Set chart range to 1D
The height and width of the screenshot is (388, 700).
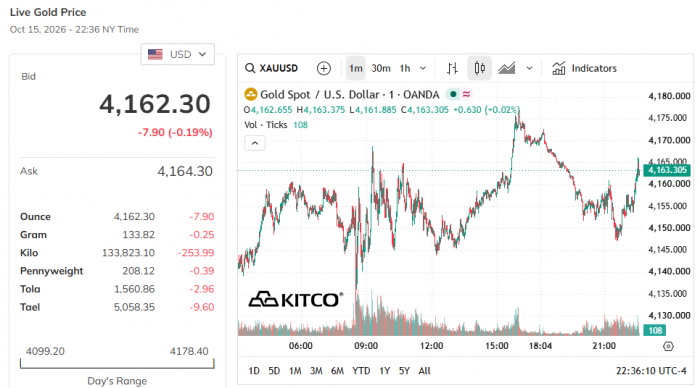254,371
